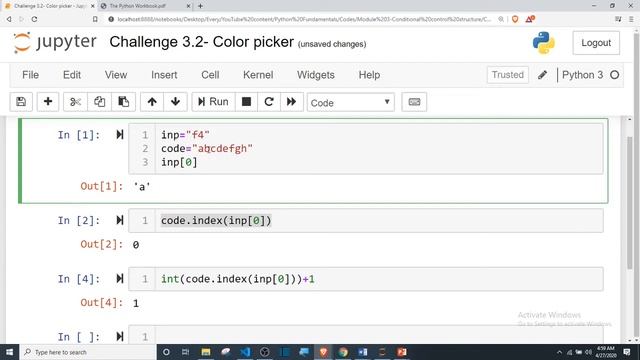Screen dimensions: 640x360
Task: Open the cell type Code dropdown
Action: pos(351,102)
